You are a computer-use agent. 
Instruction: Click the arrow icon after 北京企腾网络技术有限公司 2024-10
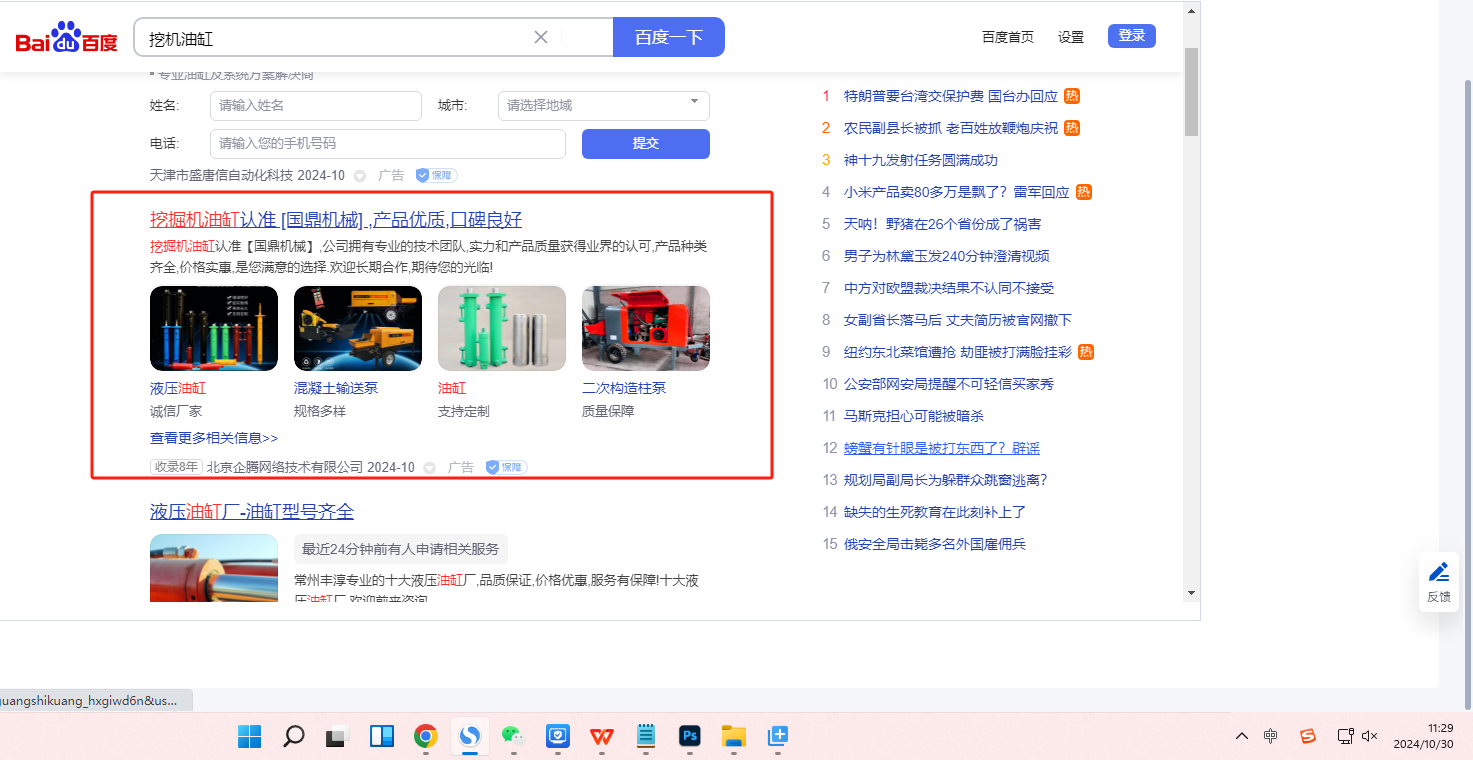pyautogui.click(x=430, y=468)
